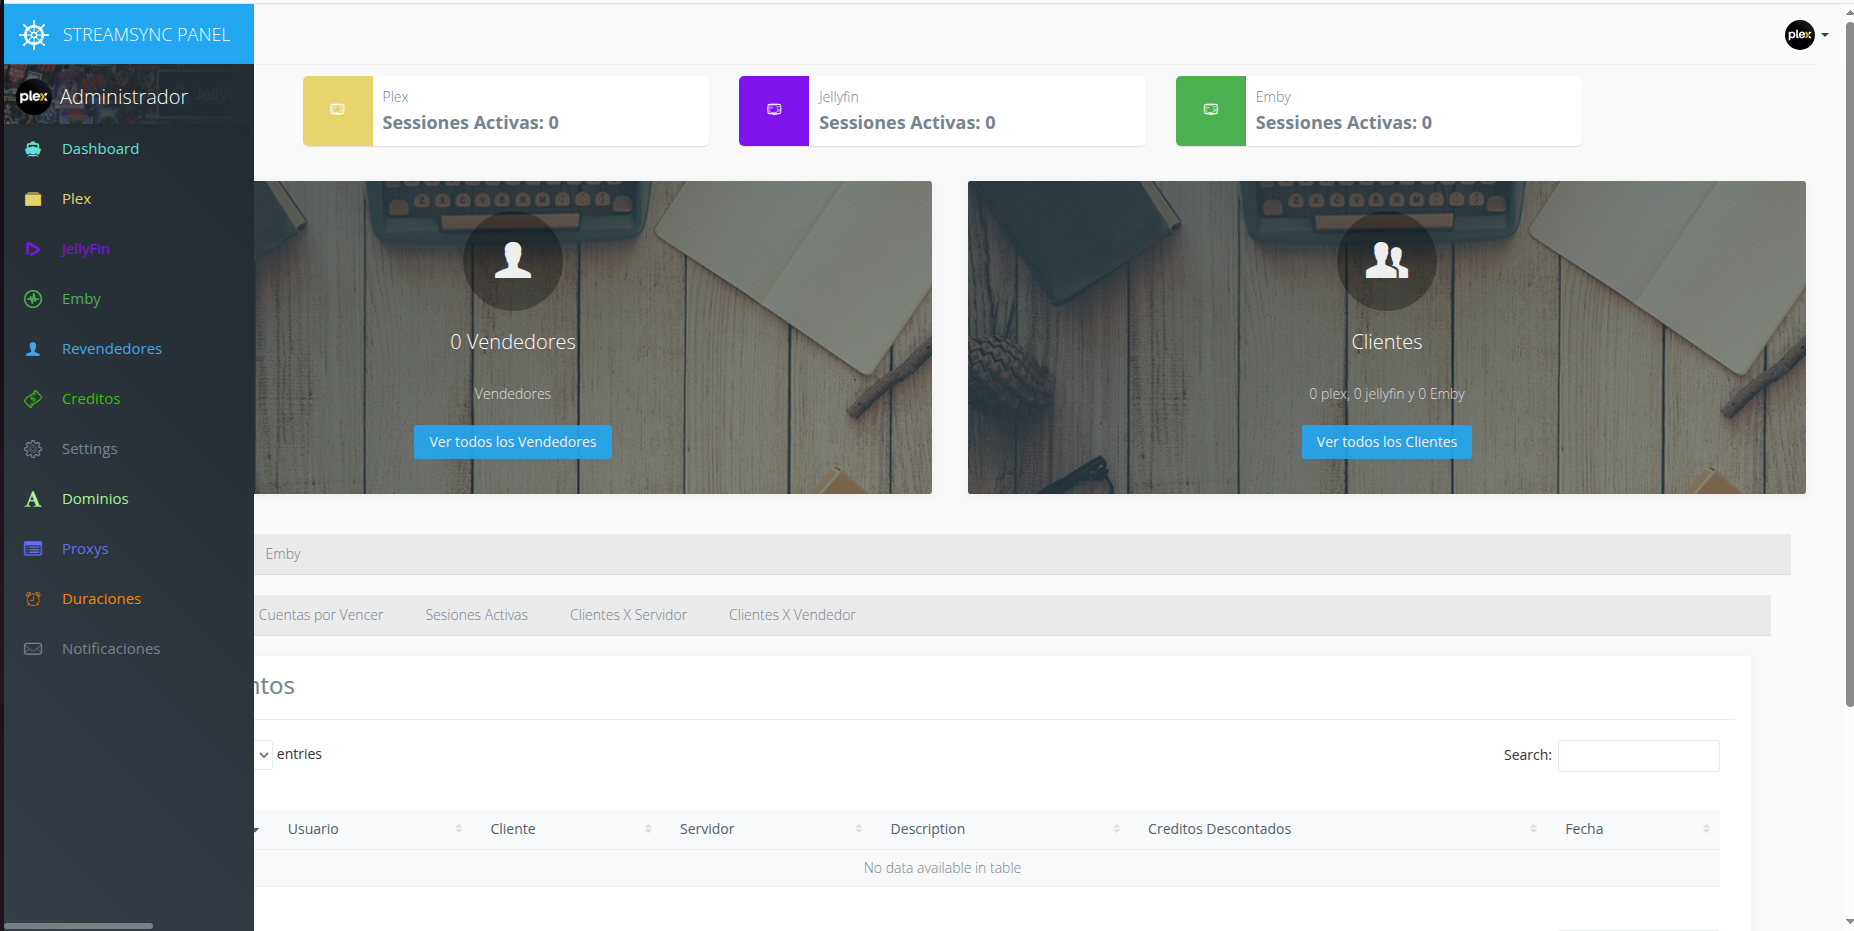Viewport: 1854px width, 931px height.
Task: Click the Plex folder icon in sidebar
Action: (x=33, y=199)
